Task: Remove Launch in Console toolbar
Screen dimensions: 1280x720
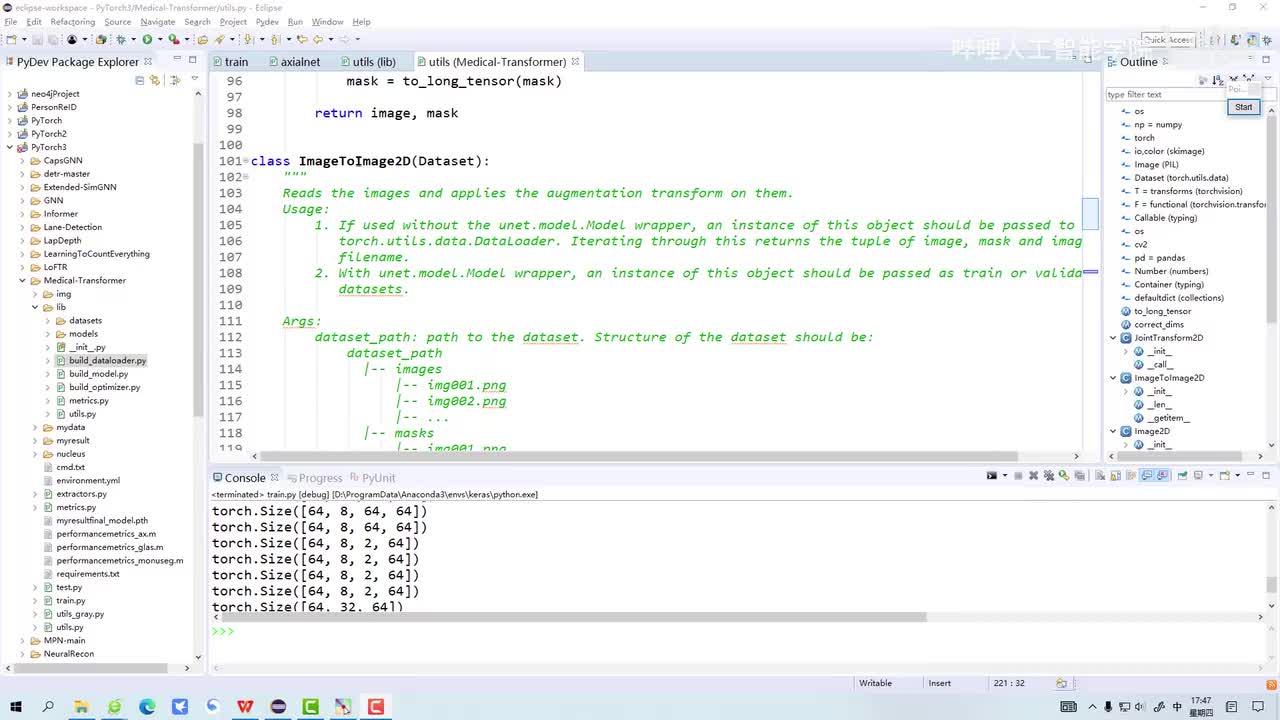Action: 1033,476
